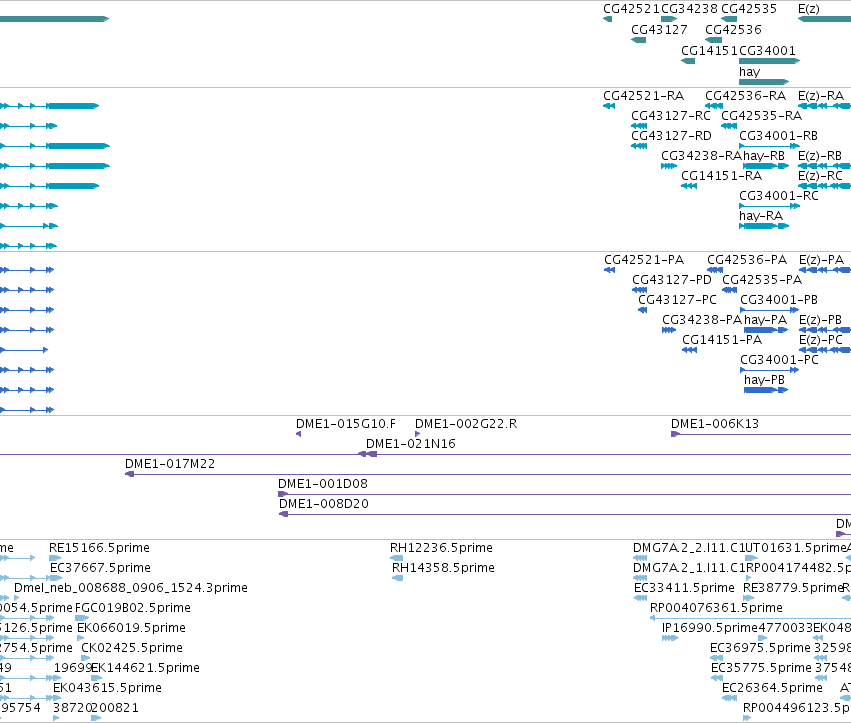Open transcript label CG34238-RA
The image size is (851, 723).
coord(701,156)
